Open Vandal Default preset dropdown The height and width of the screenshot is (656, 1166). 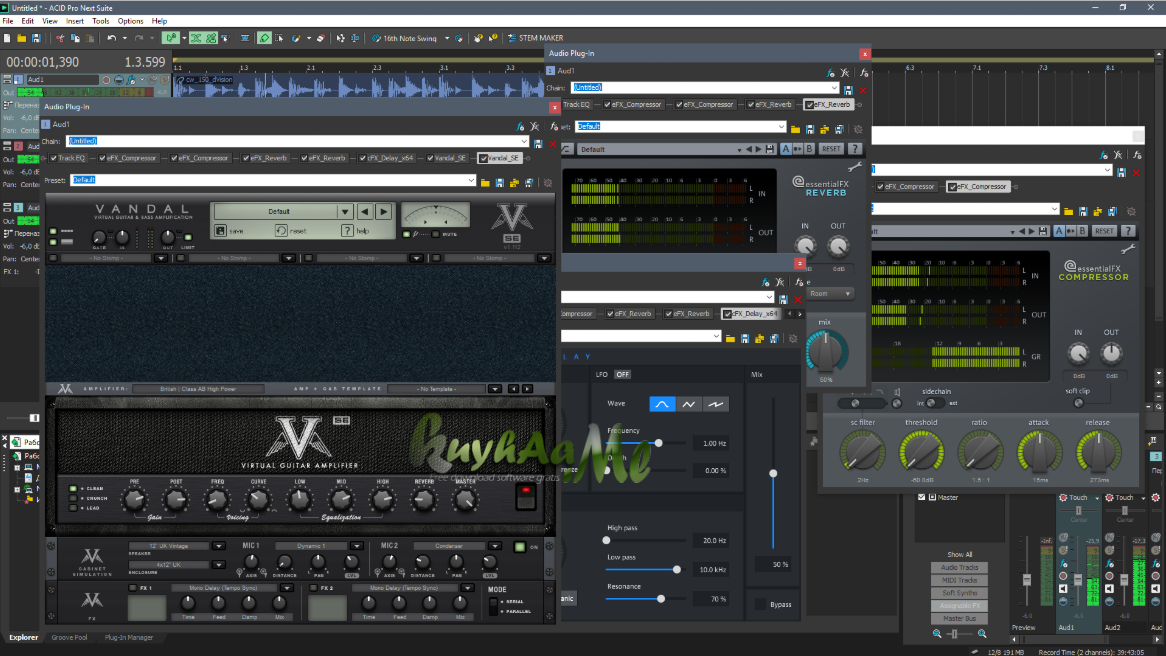point(345,211)
